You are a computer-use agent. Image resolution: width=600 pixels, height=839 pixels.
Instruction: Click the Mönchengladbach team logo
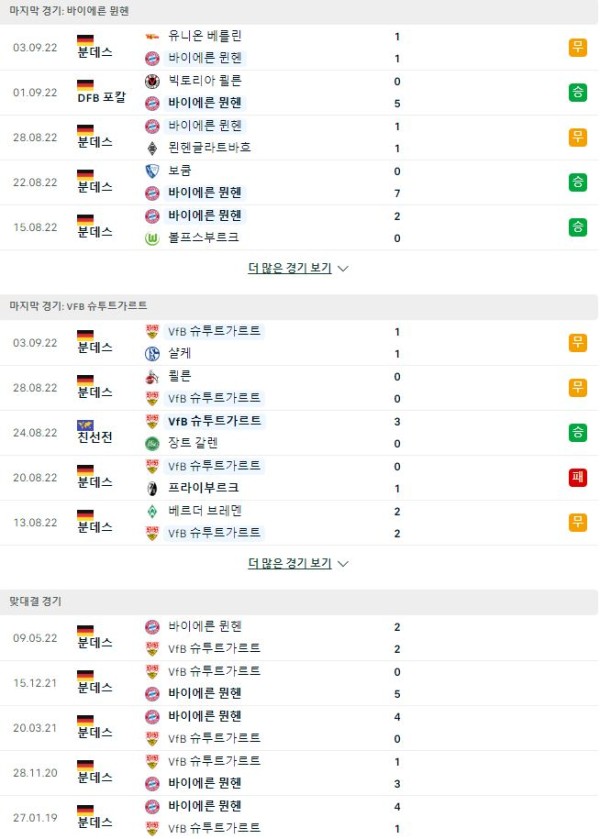[152, 148]
